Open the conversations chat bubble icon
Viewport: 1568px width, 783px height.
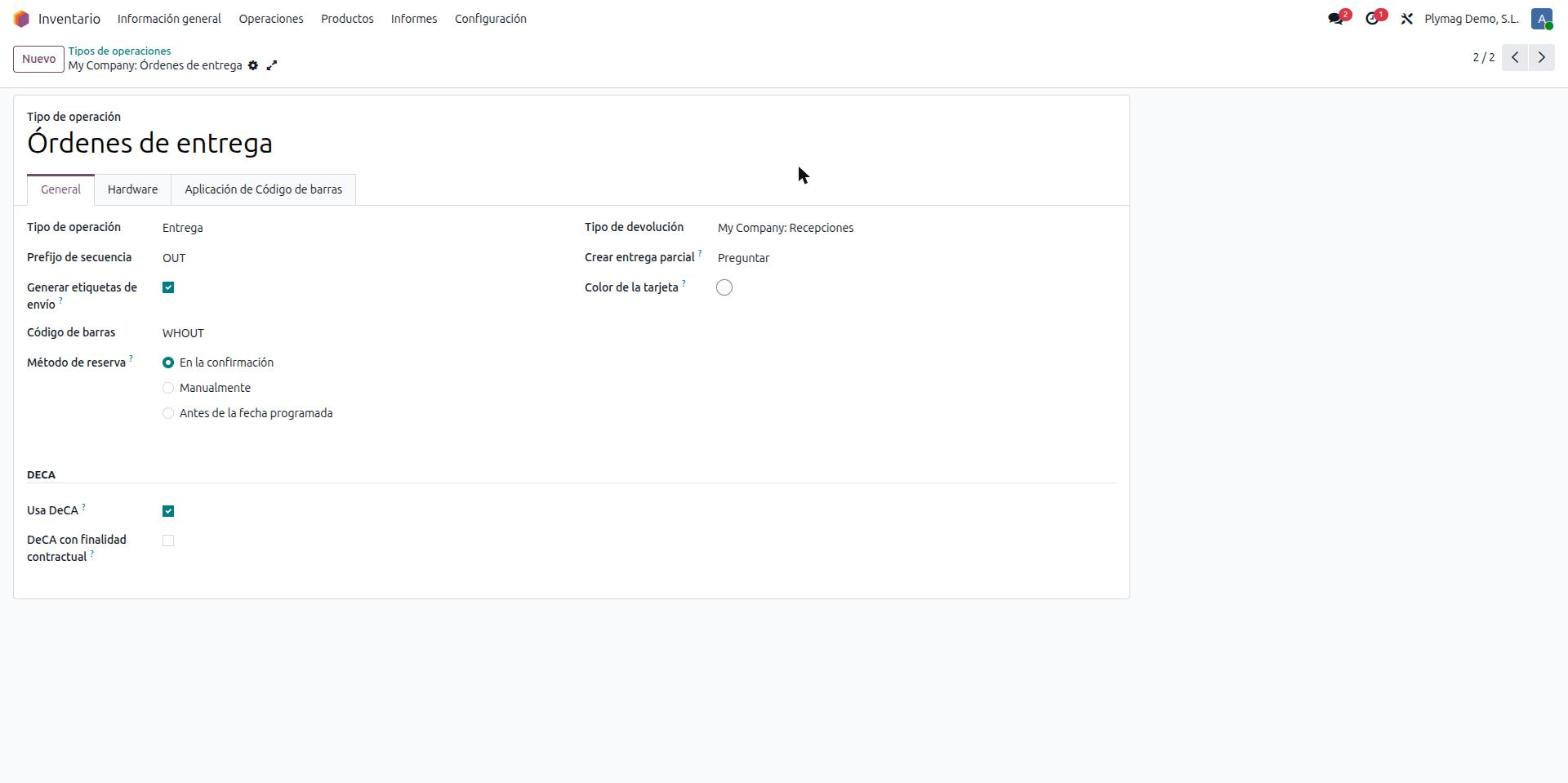pos(1336,19)
